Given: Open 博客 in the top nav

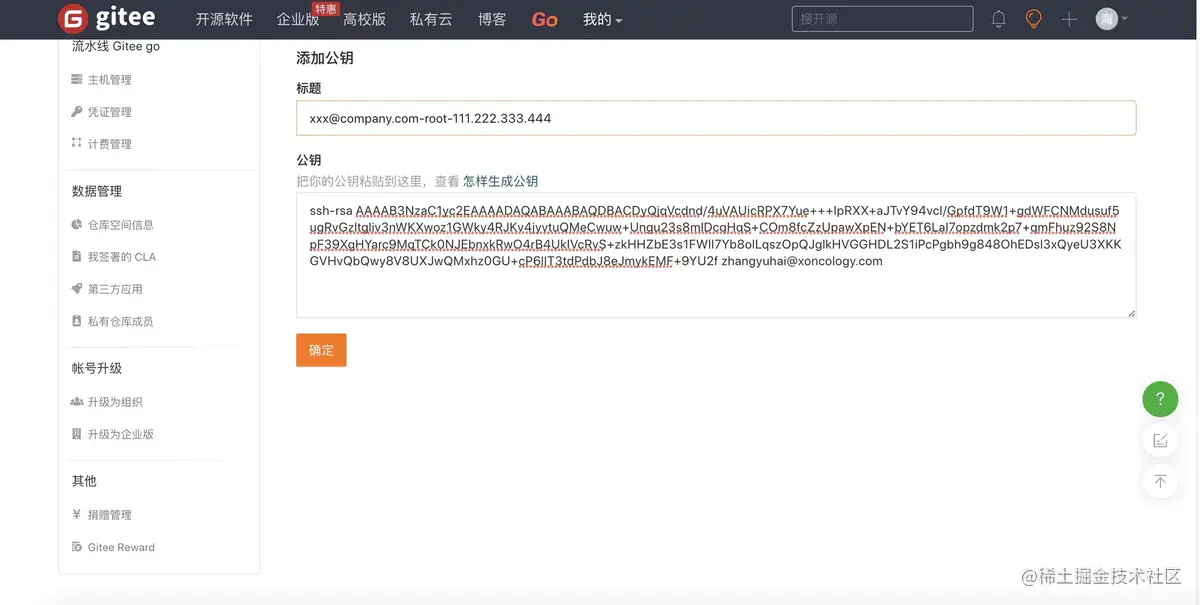Looking at the screenshot, I should click(492, 19).
